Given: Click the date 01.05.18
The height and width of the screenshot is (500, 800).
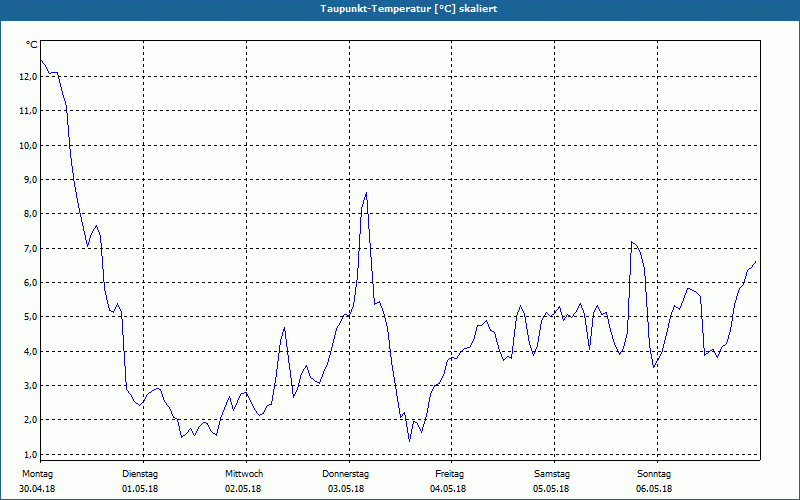Looking at the screenshot, I should 140,489.
